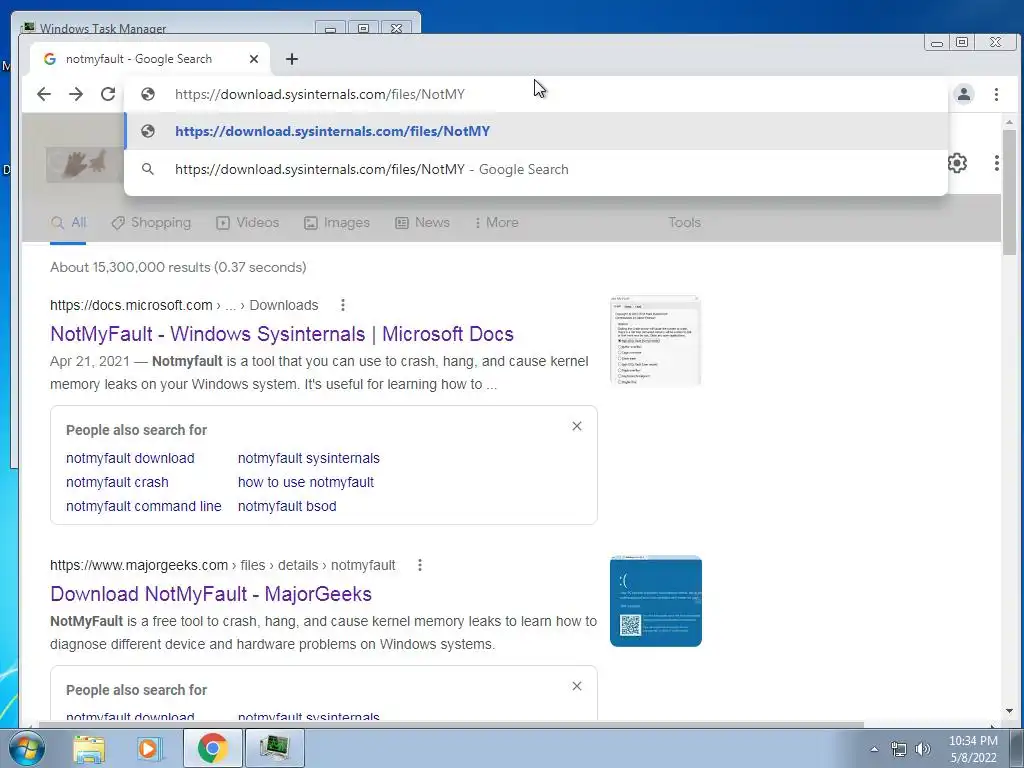Open the Windows Start menu orb

pyautogui.click(x=26, y=748)
